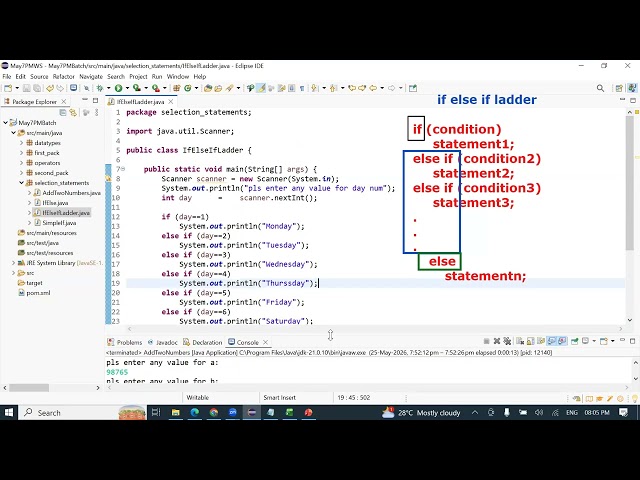Click the Pin Console icon
Image resolution: width=640 pixels, height=480 pixels.
[575, 341]
